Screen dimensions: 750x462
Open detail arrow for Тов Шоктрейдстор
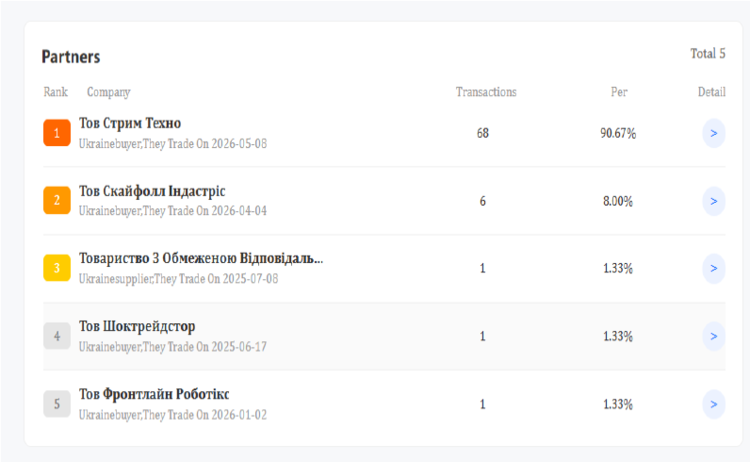[x=714, y=336]
